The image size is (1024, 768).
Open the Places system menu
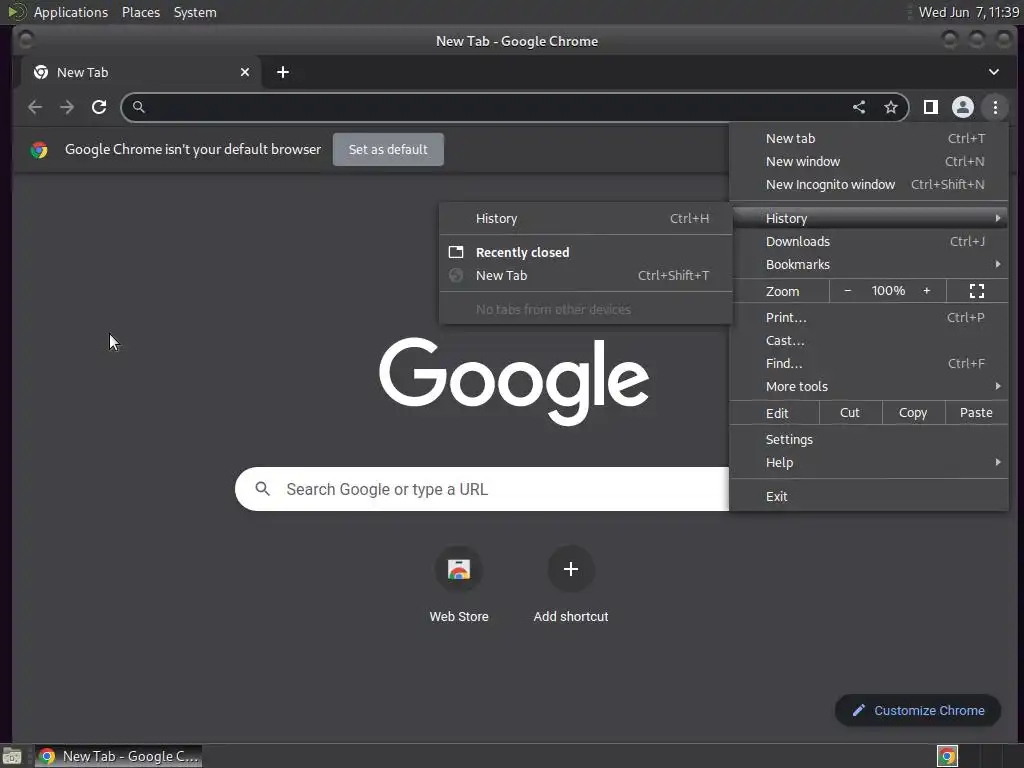[x=141, y=12]
